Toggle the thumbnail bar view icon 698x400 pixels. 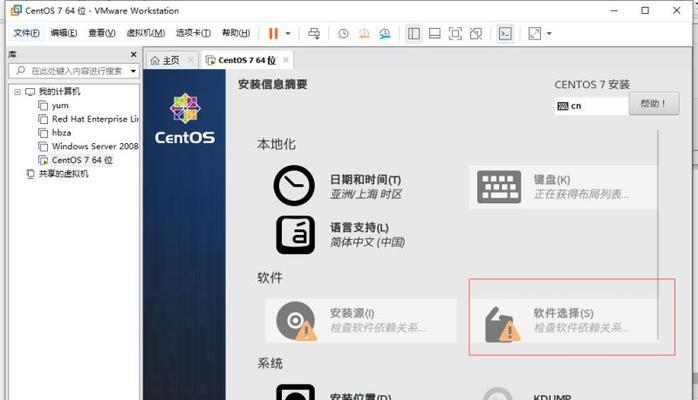[434, 33]
